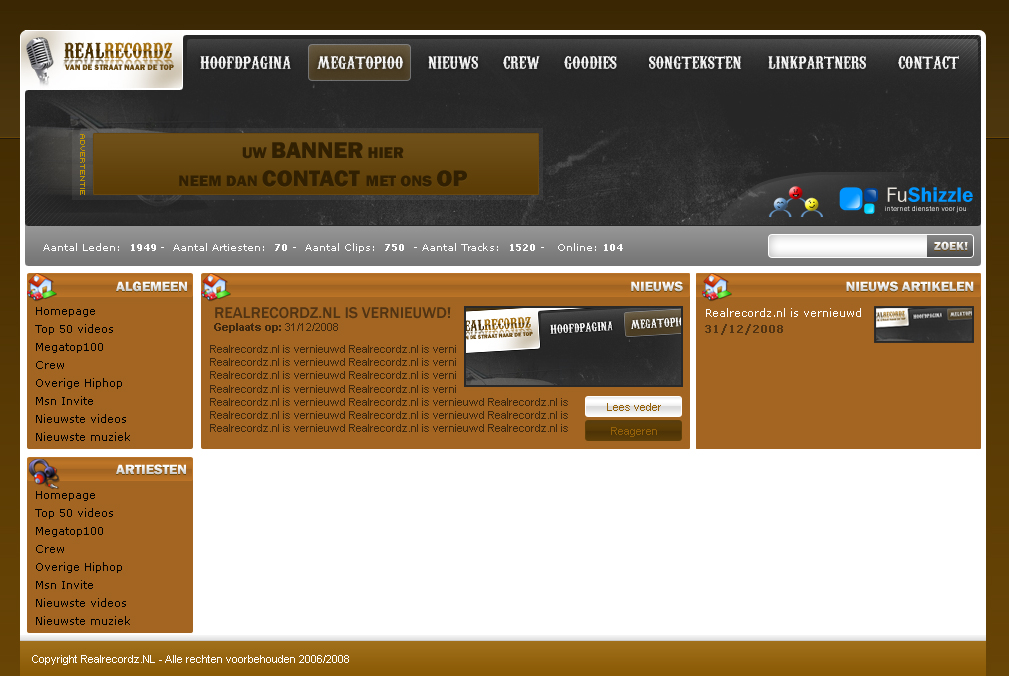1009x676 pixels.
Task: Open 'Realrecordz.nl is vernieuwd' in Nieuws Artikelen
Action: 783,313
